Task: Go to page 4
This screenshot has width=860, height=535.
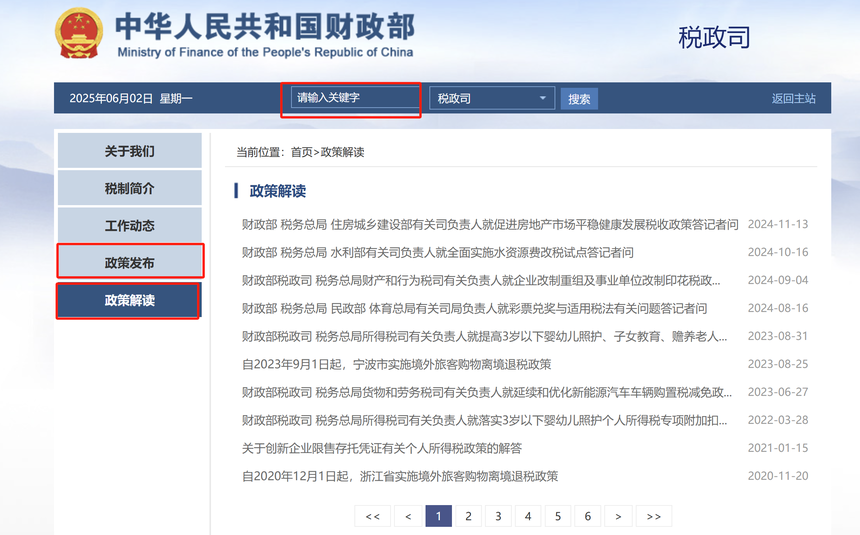Action: [x=528, y=516]
